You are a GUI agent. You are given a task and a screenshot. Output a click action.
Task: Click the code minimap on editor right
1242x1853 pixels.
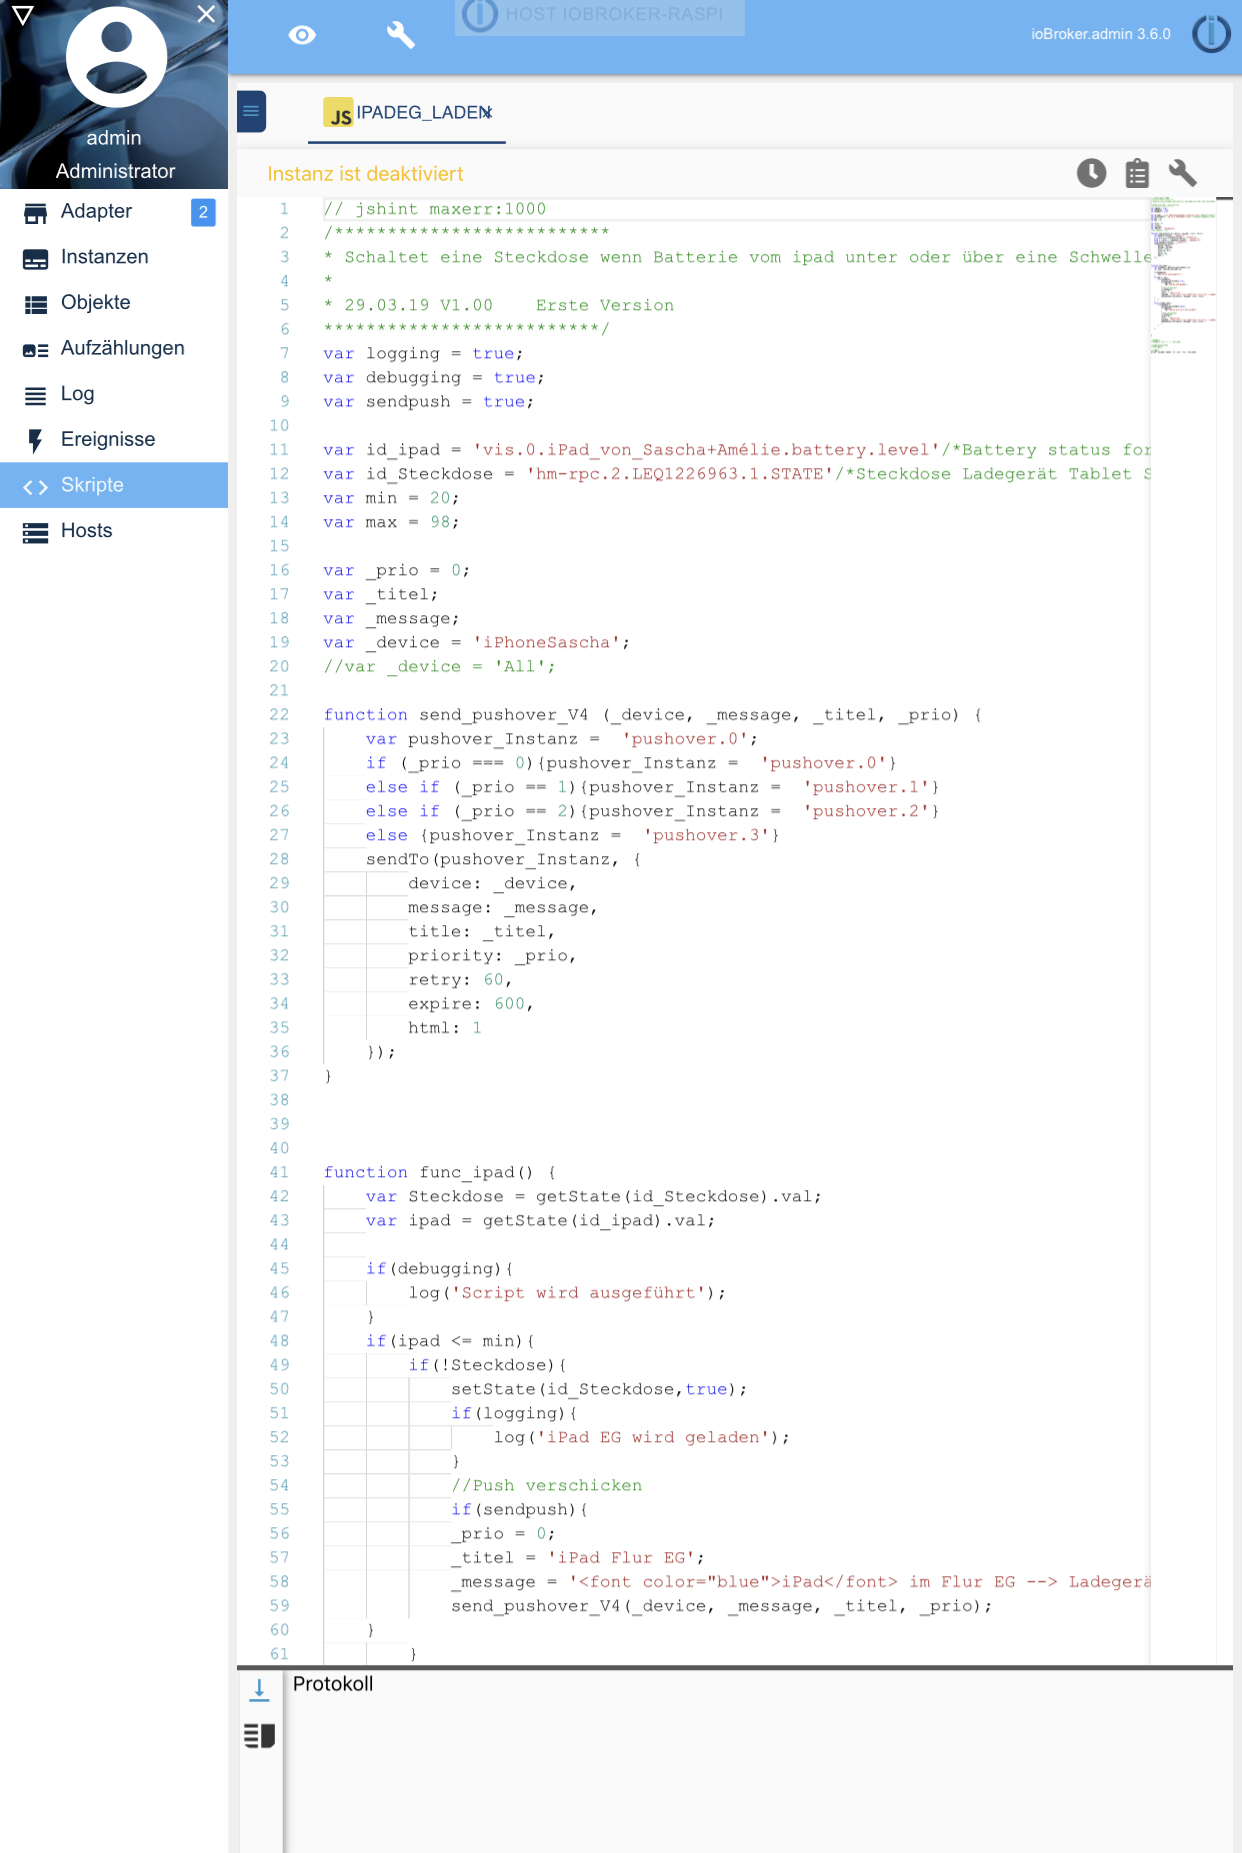pos(1183,277)
